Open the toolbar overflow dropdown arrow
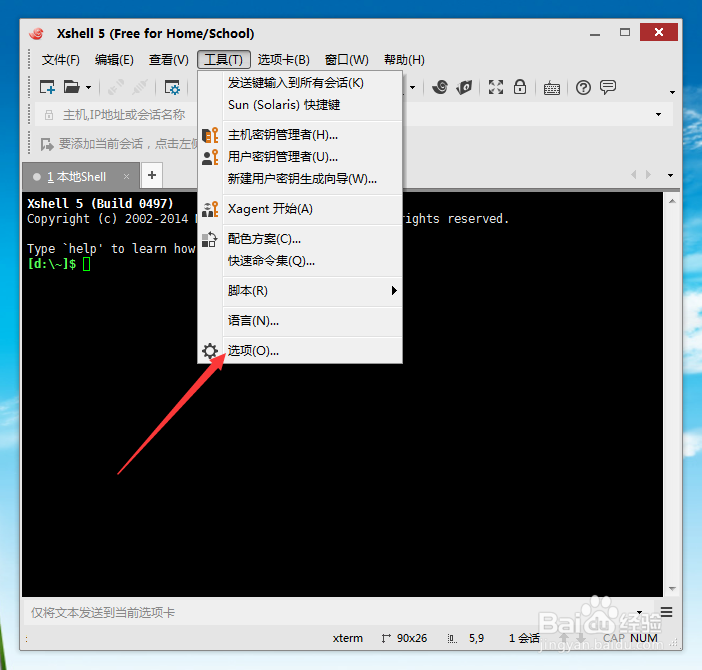The height and width of the screenshot is (670, 702). click(672, 92)
